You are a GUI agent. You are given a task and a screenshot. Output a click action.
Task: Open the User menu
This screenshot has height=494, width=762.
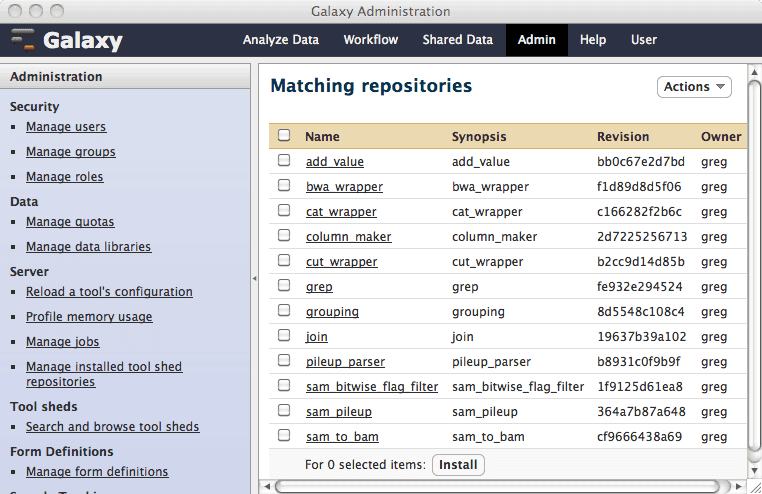(x=644, y=40)
